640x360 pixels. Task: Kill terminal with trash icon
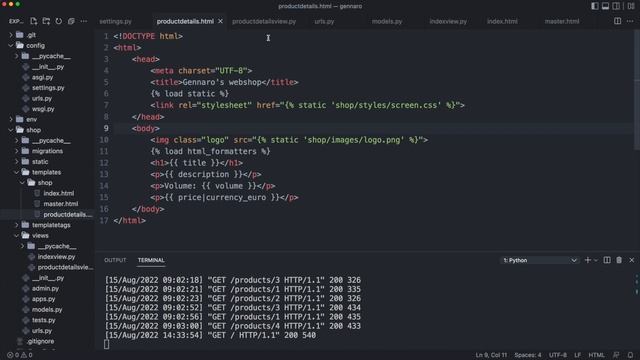(619, 260)
